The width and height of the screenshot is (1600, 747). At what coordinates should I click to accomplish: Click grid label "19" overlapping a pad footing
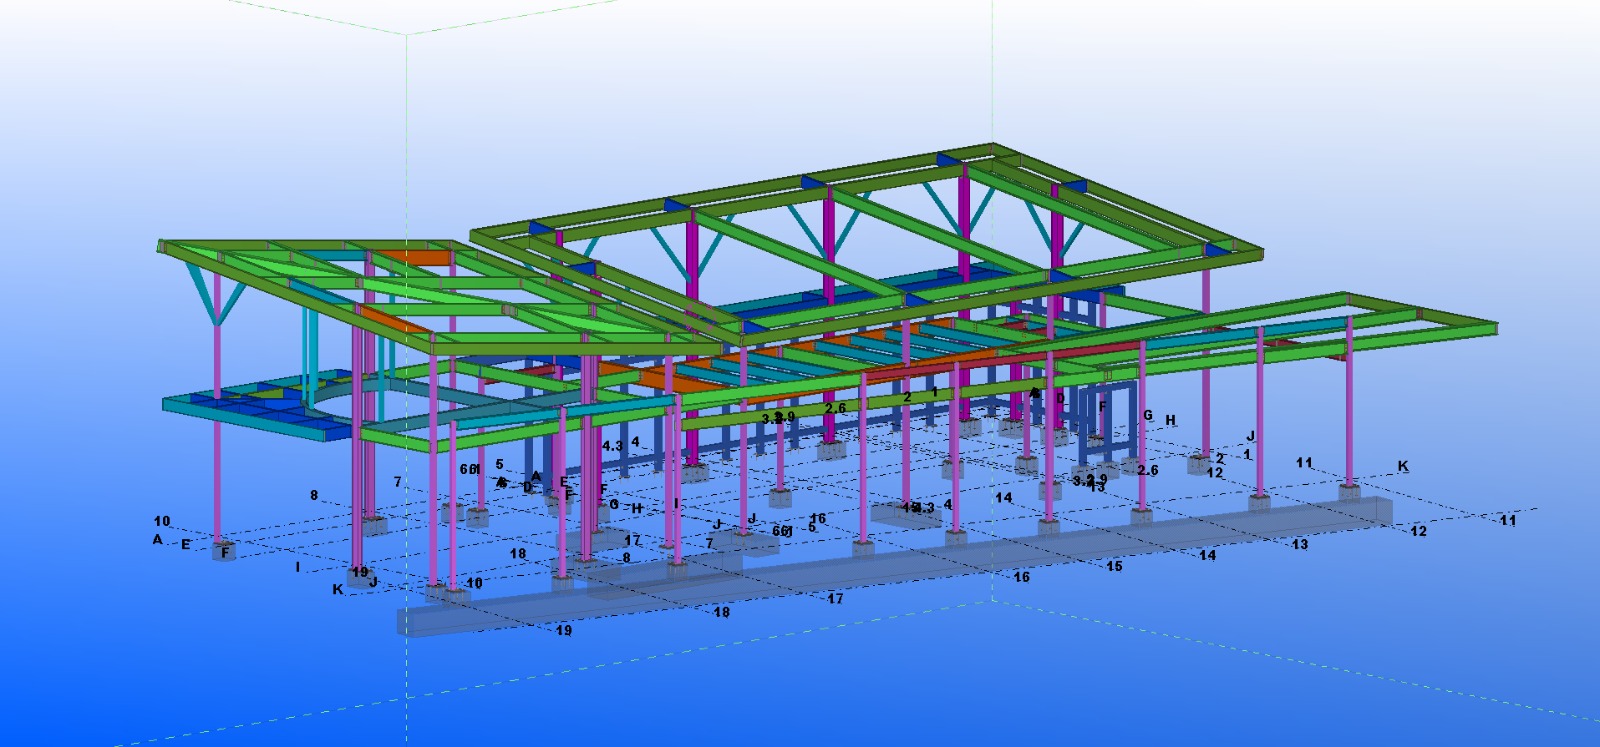click(x=360, y=573)
